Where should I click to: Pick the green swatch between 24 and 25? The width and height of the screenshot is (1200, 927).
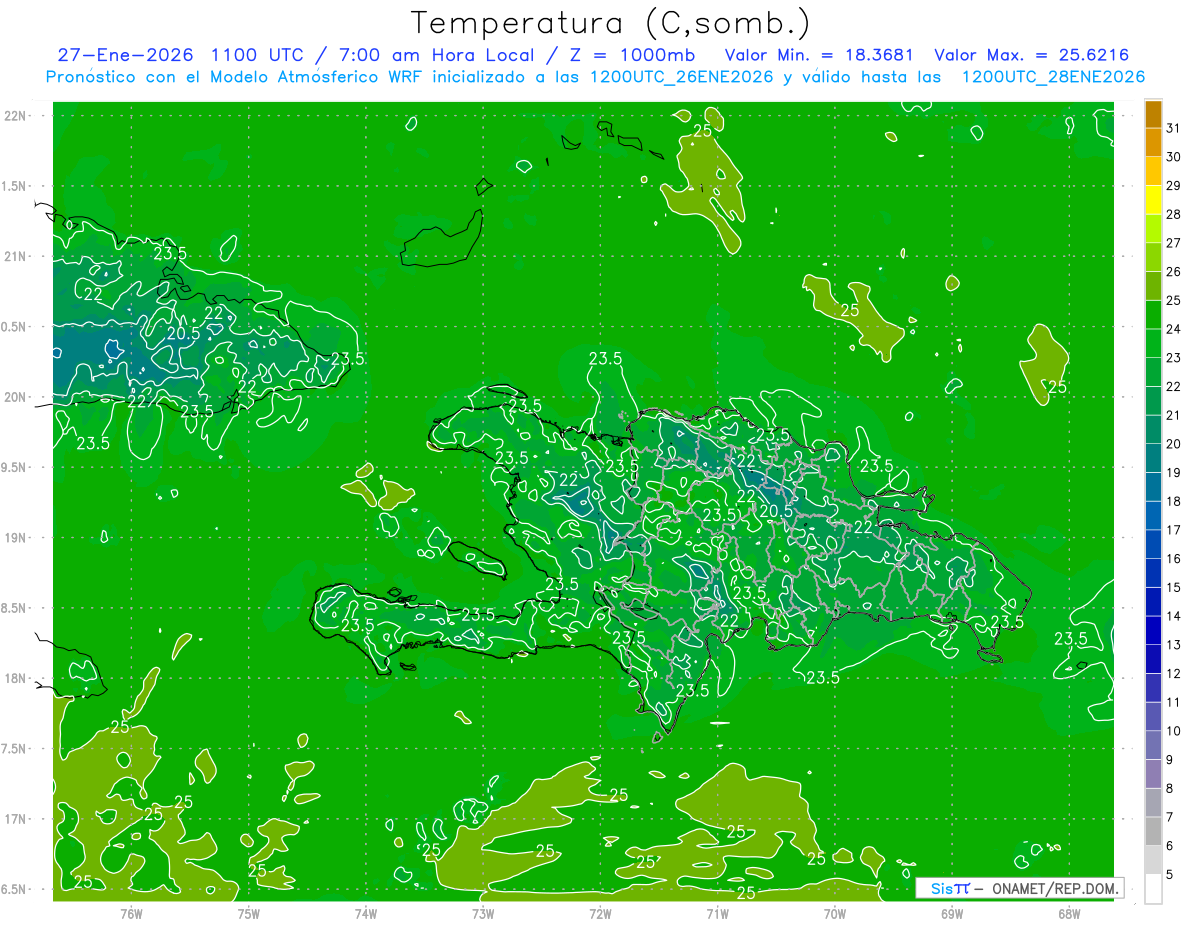pyautogui.click(x=1153, y=315)
